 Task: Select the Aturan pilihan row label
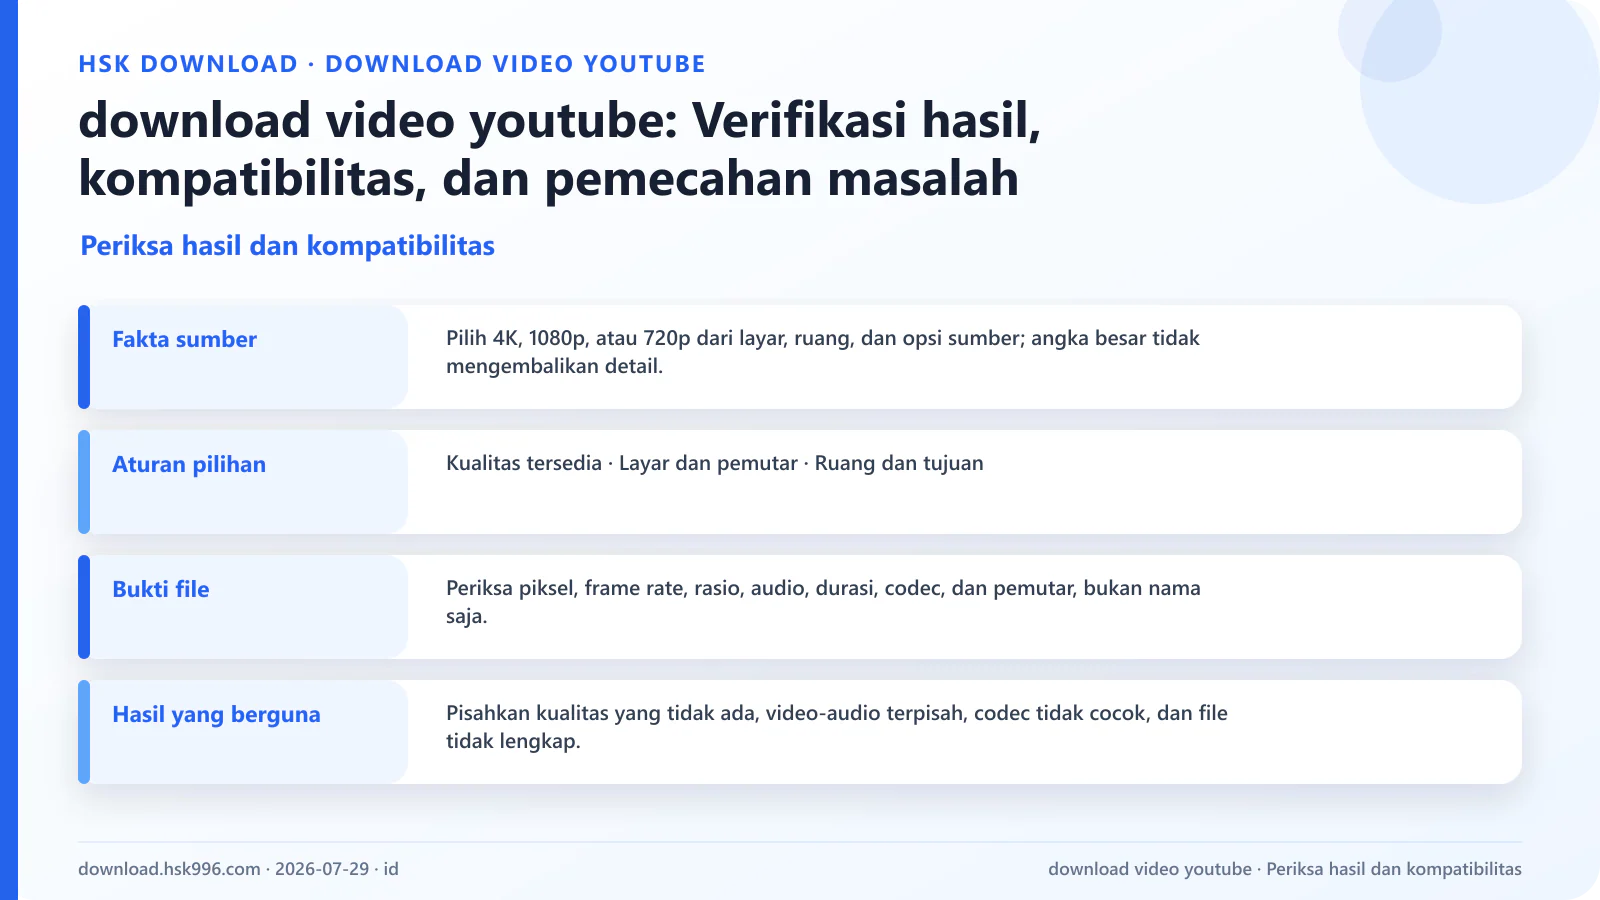point(189,464)
